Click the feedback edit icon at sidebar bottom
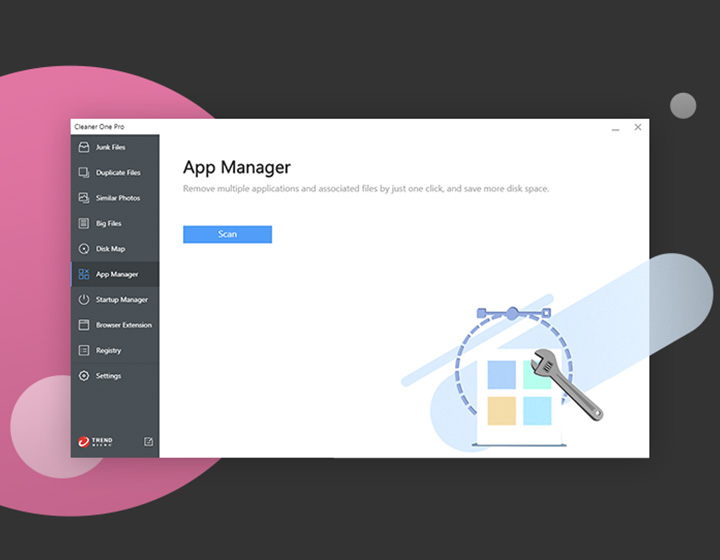 [x=149, y=441]
